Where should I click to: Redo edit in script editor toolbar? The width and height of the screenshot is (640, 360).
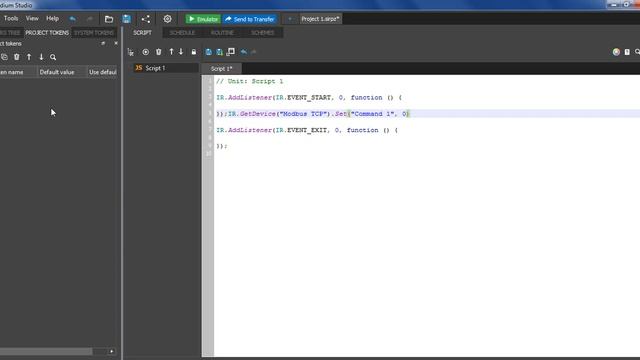[254, 52]
